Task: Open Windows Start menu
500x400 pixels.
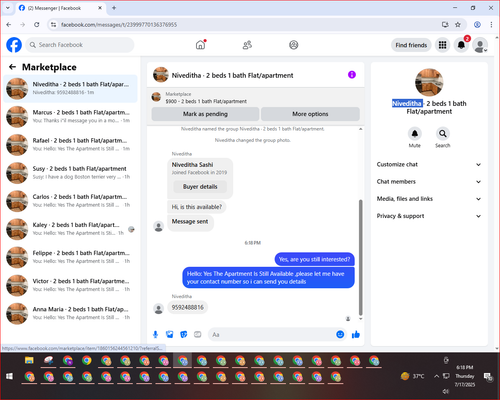Action: [x=9, y=376]
